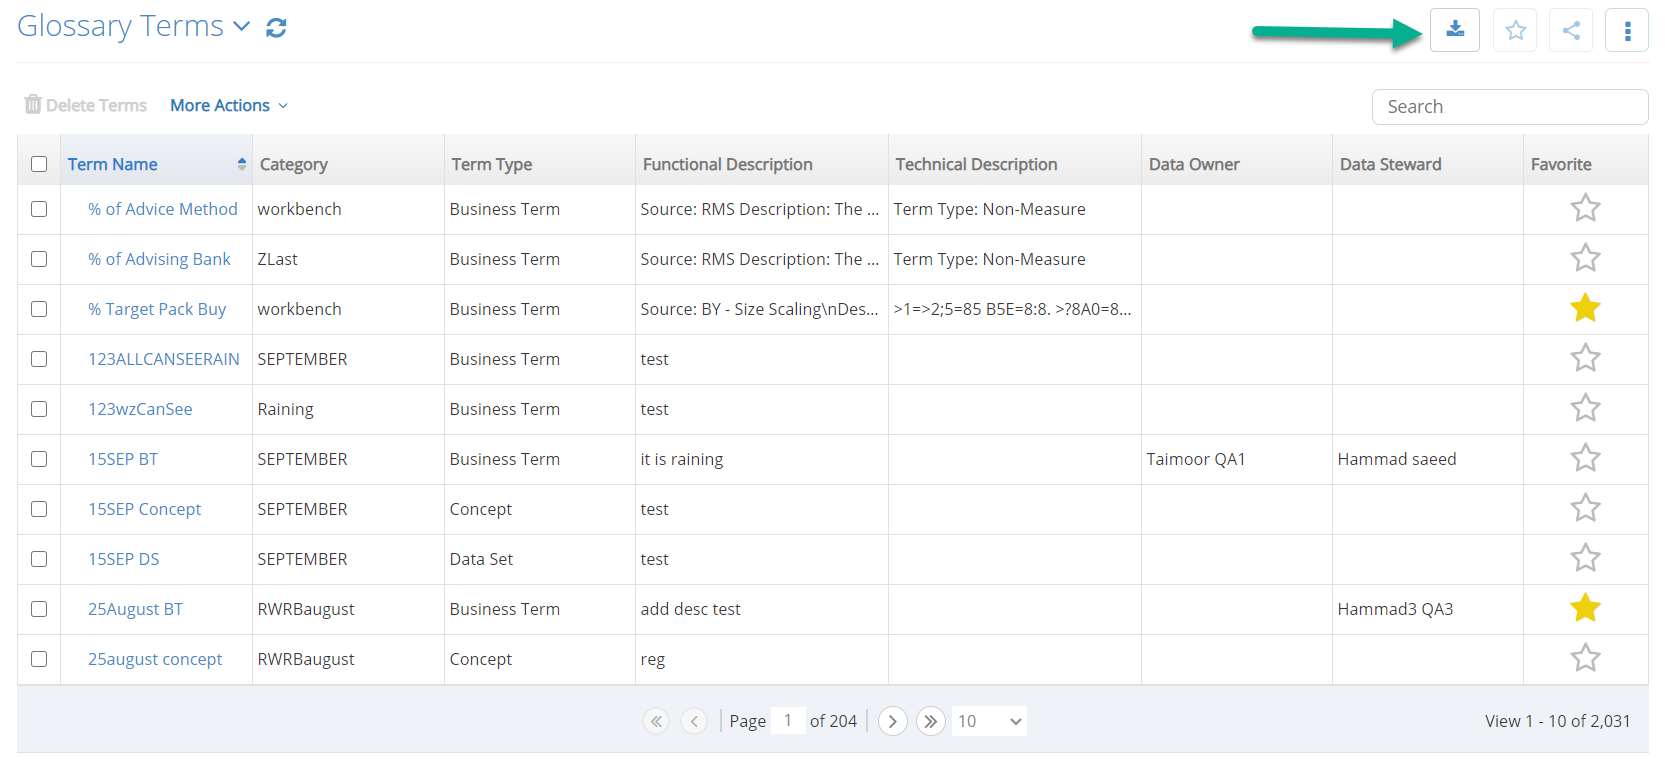
Task: Check the 123wzCanSee row
Action: (39, 409)
